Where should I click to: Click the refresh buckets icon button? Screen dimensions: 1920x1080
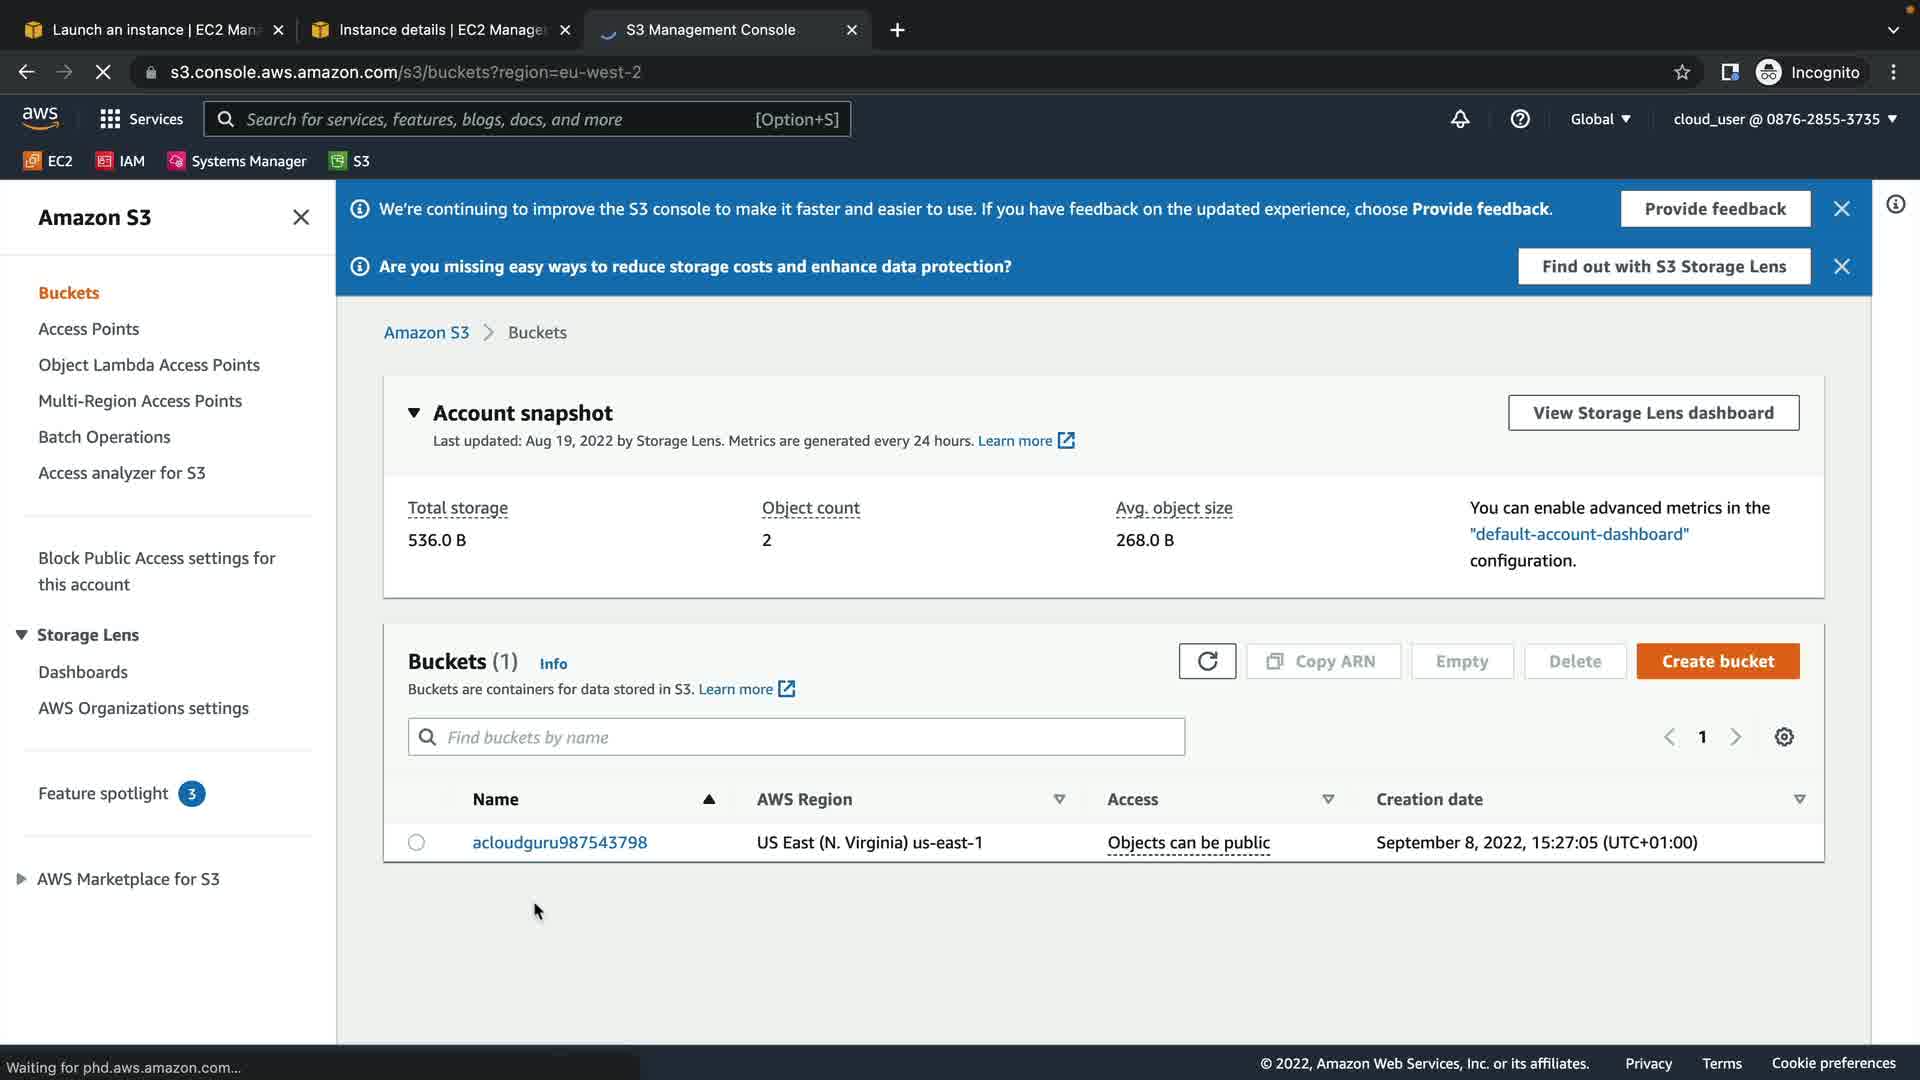click(x=1207, y=661)
